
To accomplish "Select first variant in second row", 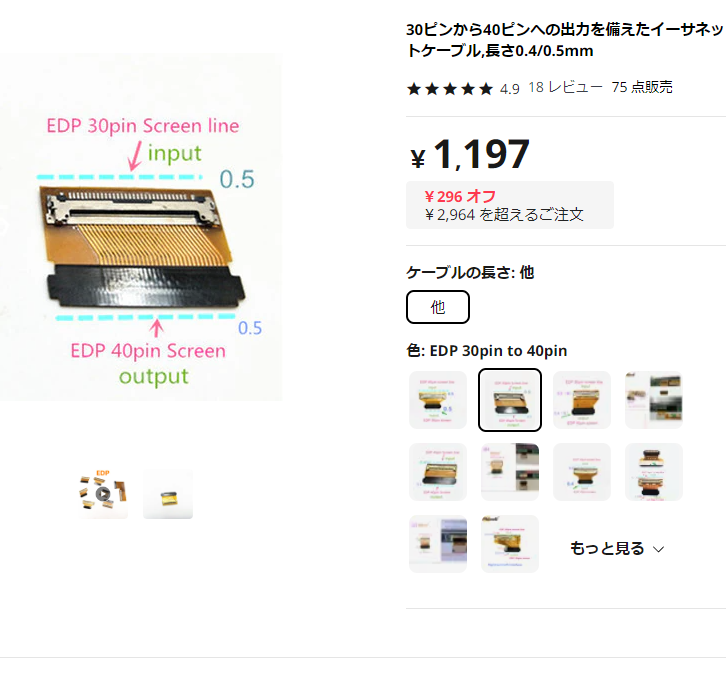I will tap(438, 472).
